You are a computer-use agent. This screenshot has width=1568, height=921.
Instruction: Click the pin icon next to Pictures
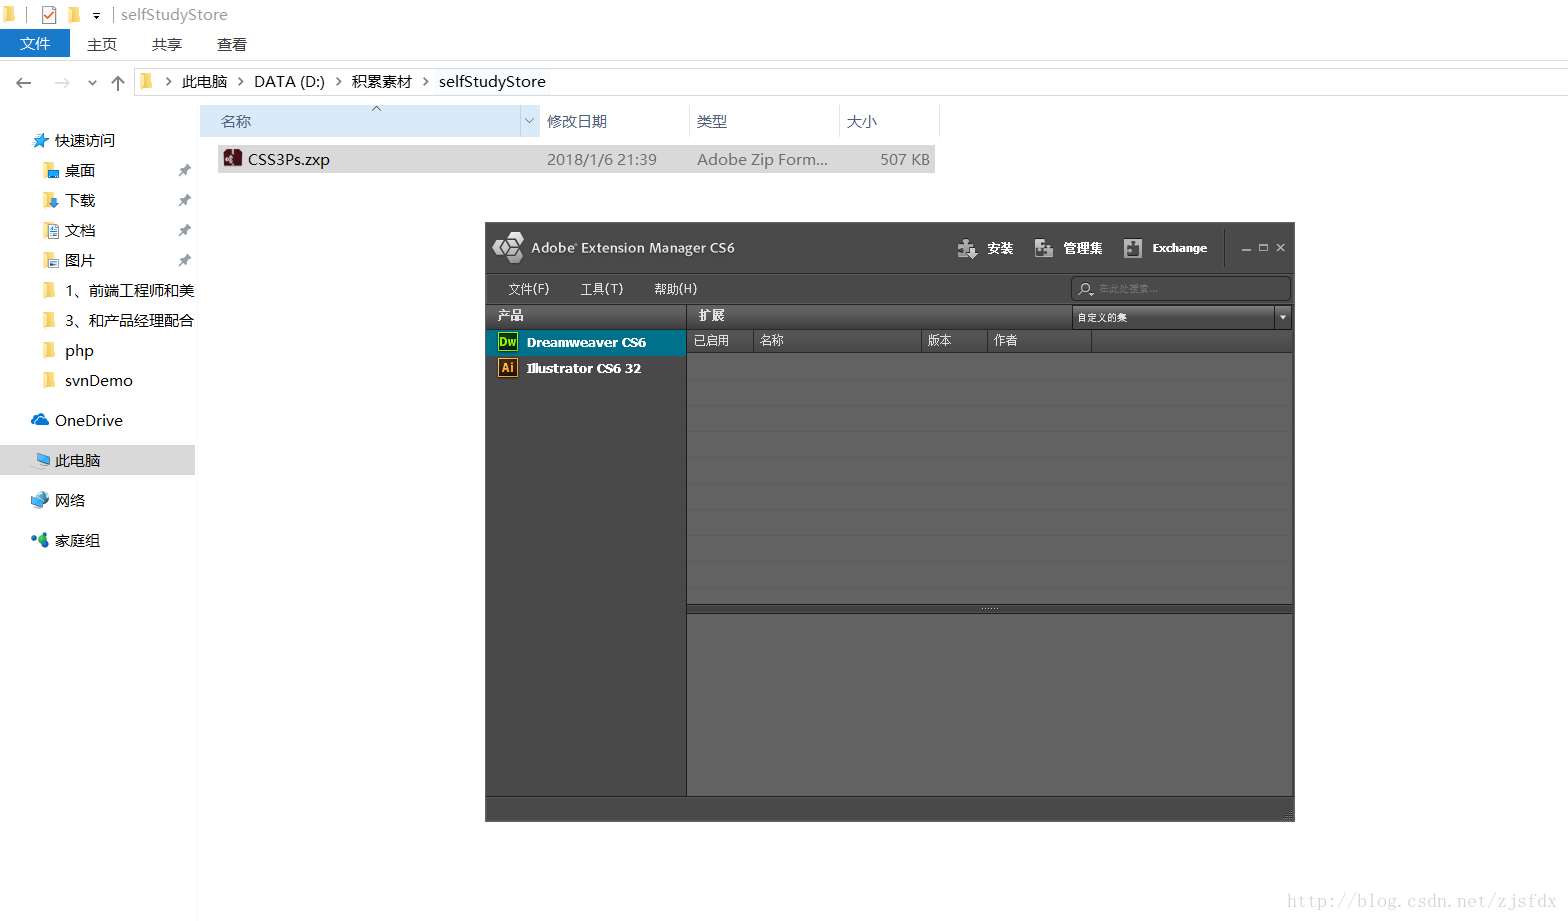184,260
